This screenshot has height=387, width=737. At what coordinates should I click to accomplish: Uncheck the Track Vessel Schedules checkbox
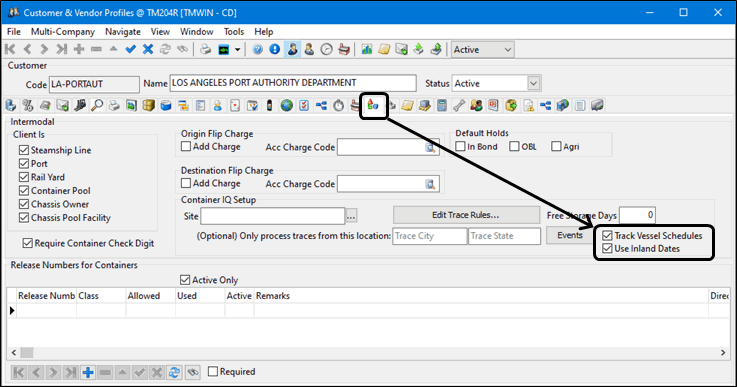pyautogui.click(x=607, y=236)
